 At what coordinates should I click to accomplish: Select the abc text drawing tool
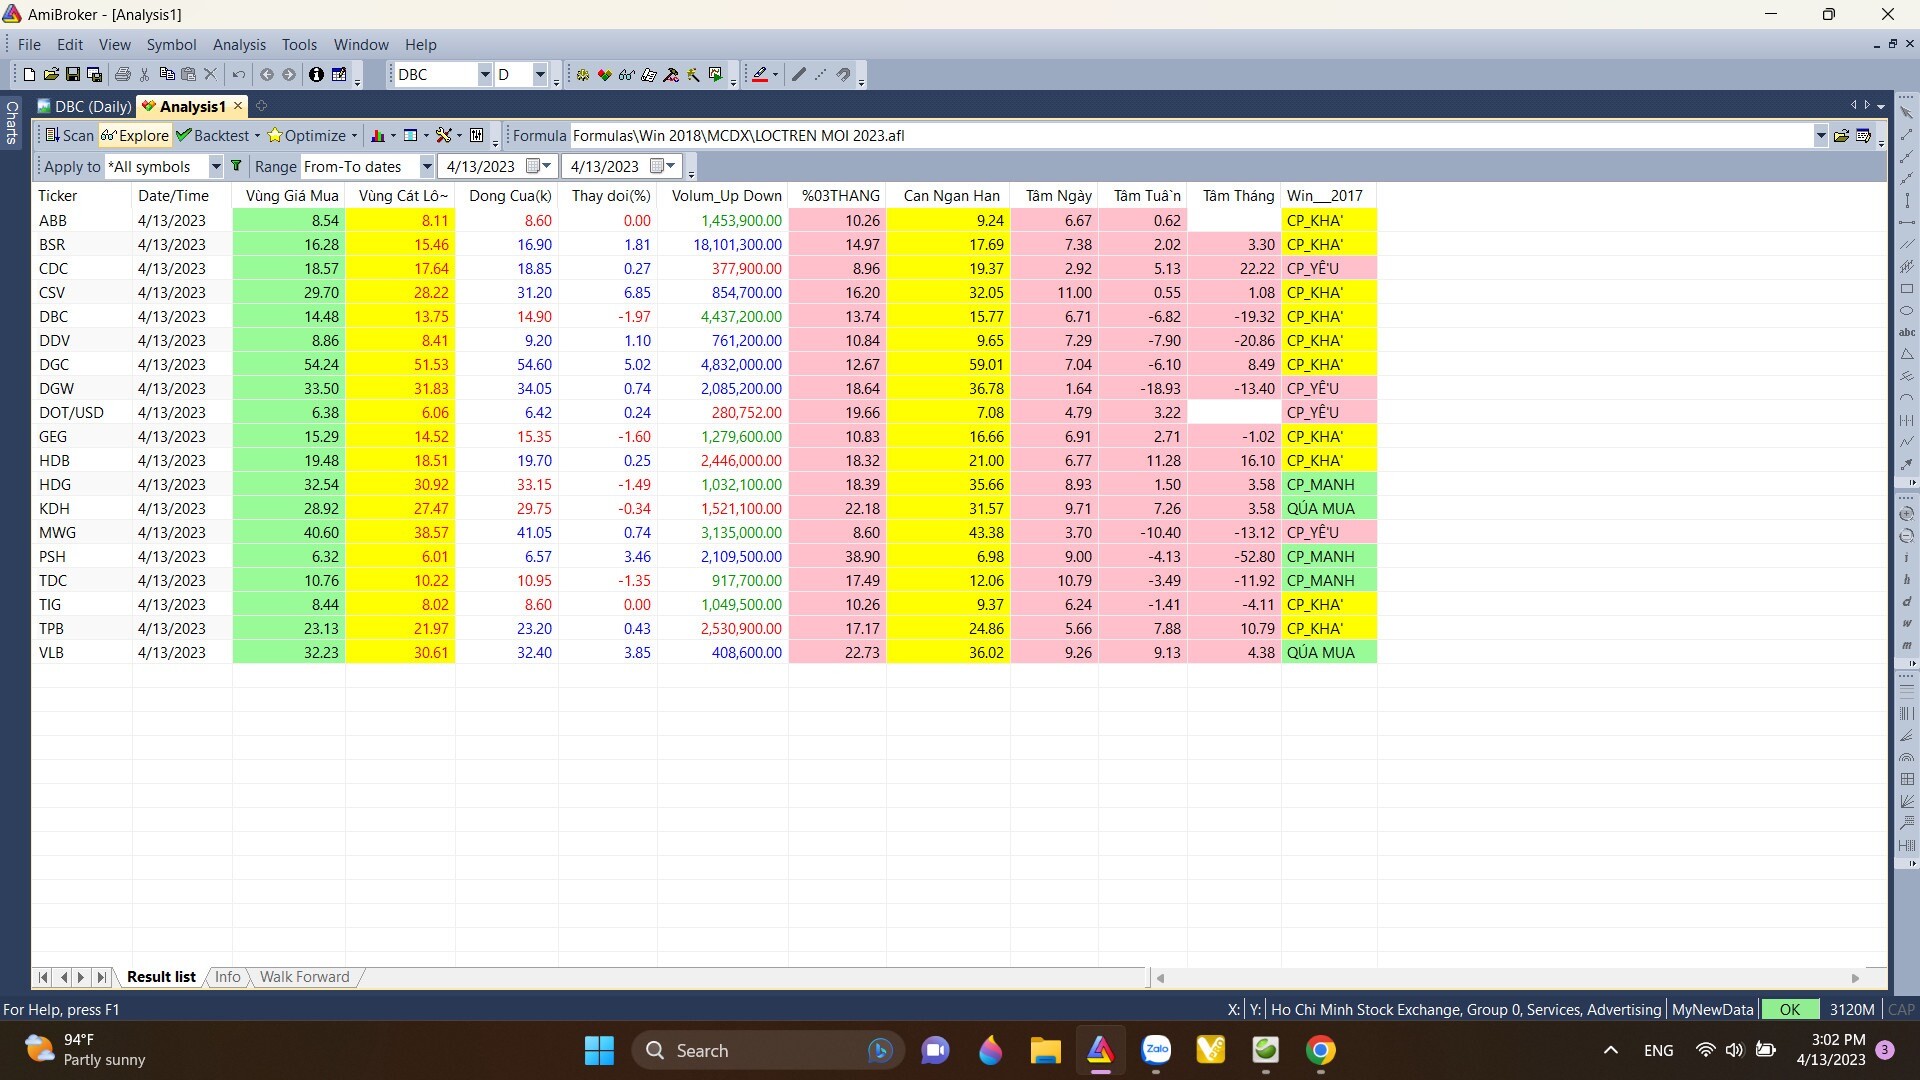[x=1906, y=333]
